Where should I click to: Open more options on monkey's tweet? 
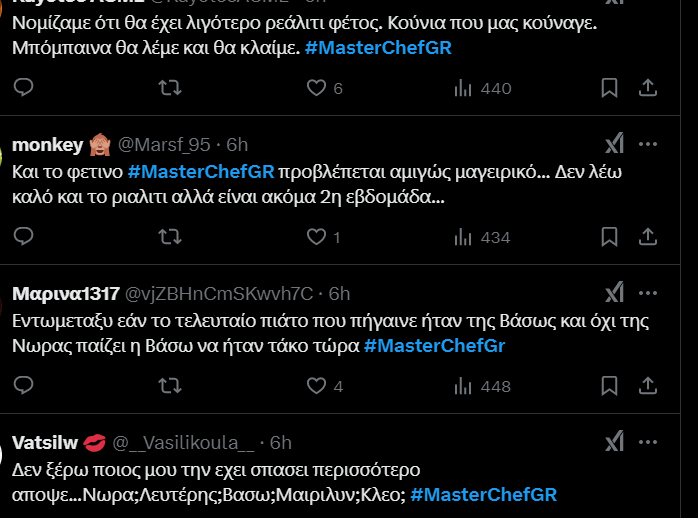(648, 144)
